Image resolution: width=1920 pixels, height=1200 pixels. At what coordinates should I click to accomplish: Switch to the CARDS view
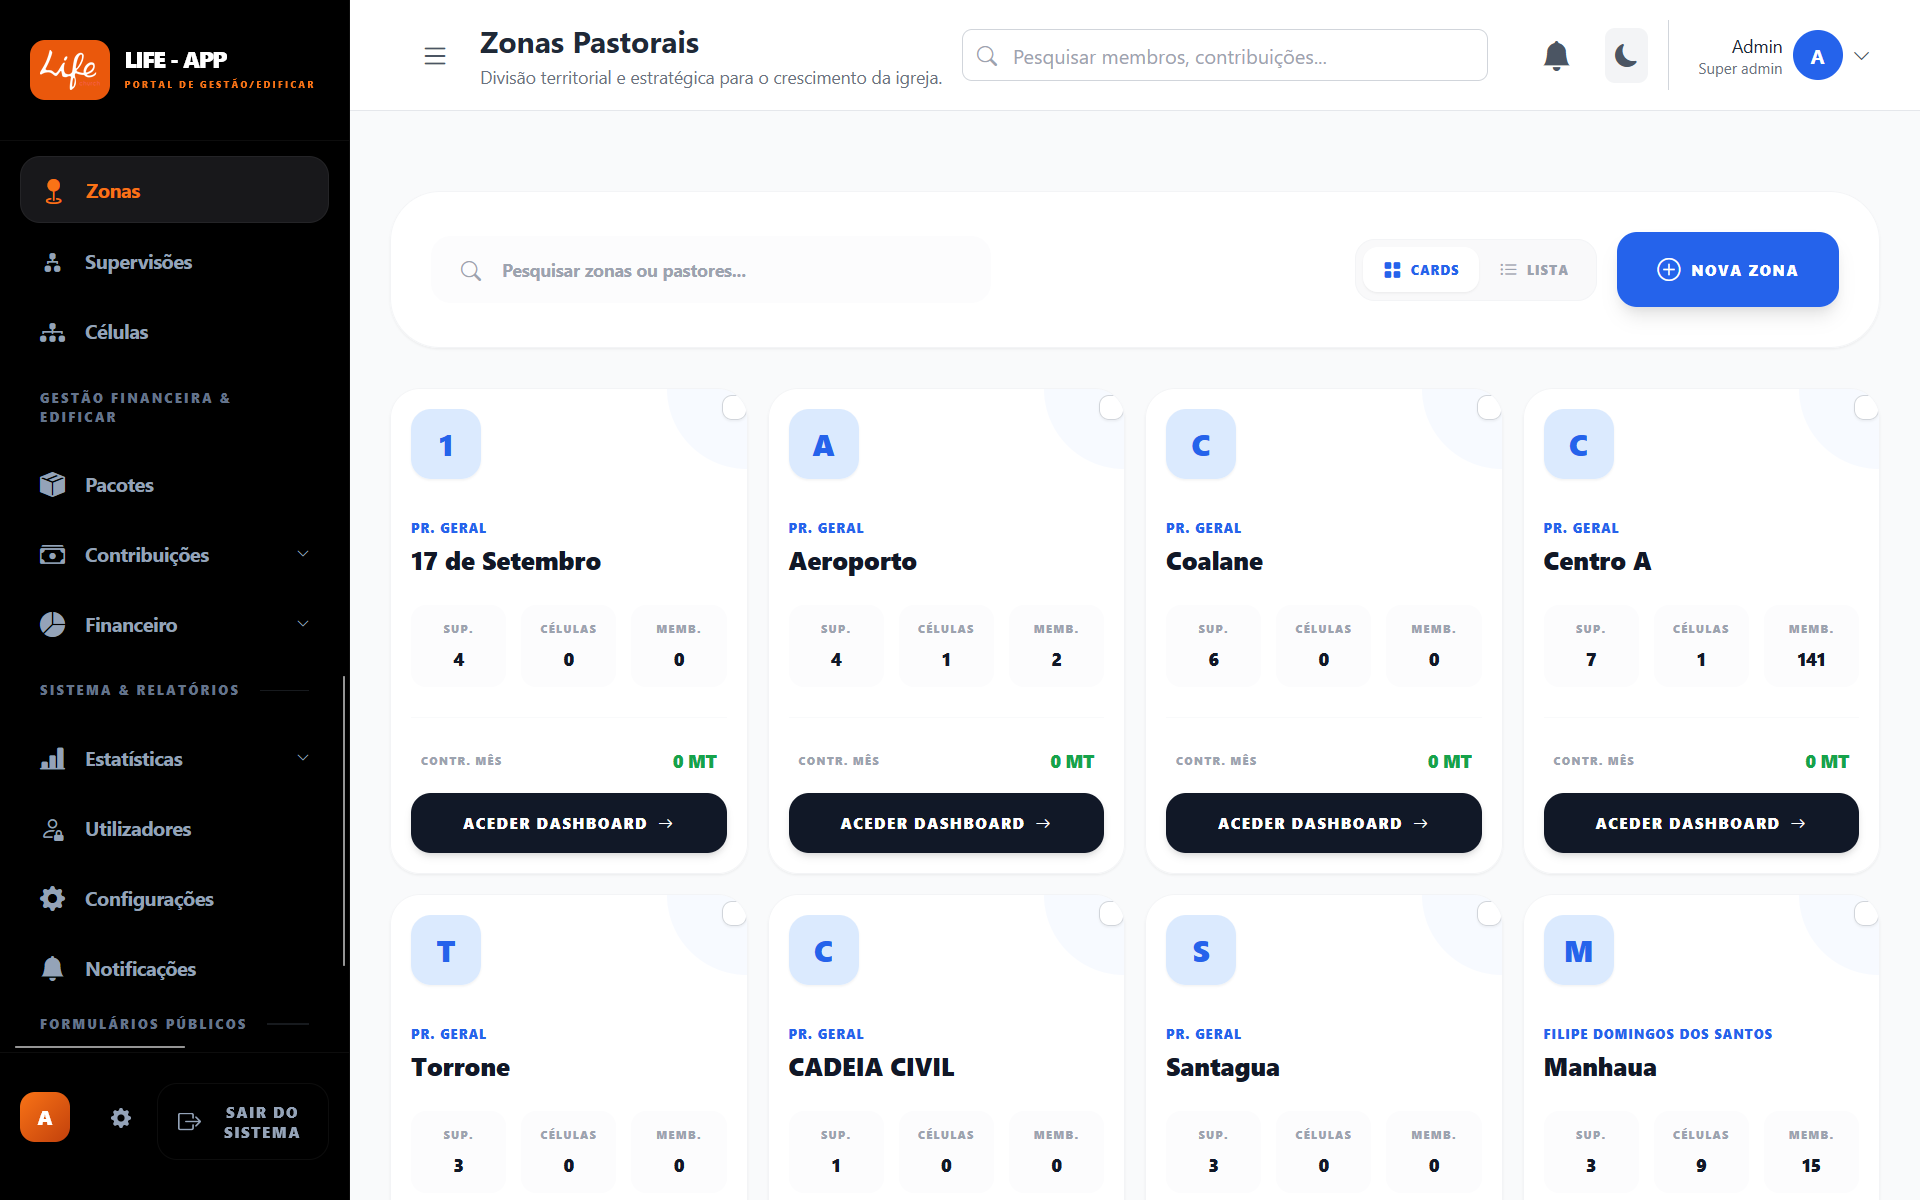[x=1421, y=269]
